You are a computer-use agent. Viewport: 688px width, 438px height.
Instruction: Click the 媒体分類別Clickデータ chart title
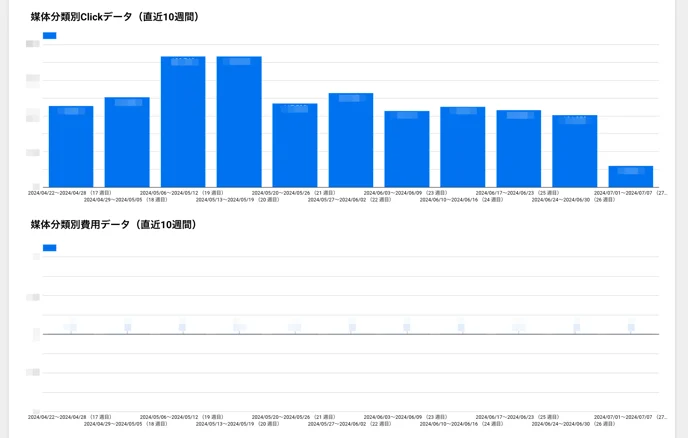coord(114,17)
